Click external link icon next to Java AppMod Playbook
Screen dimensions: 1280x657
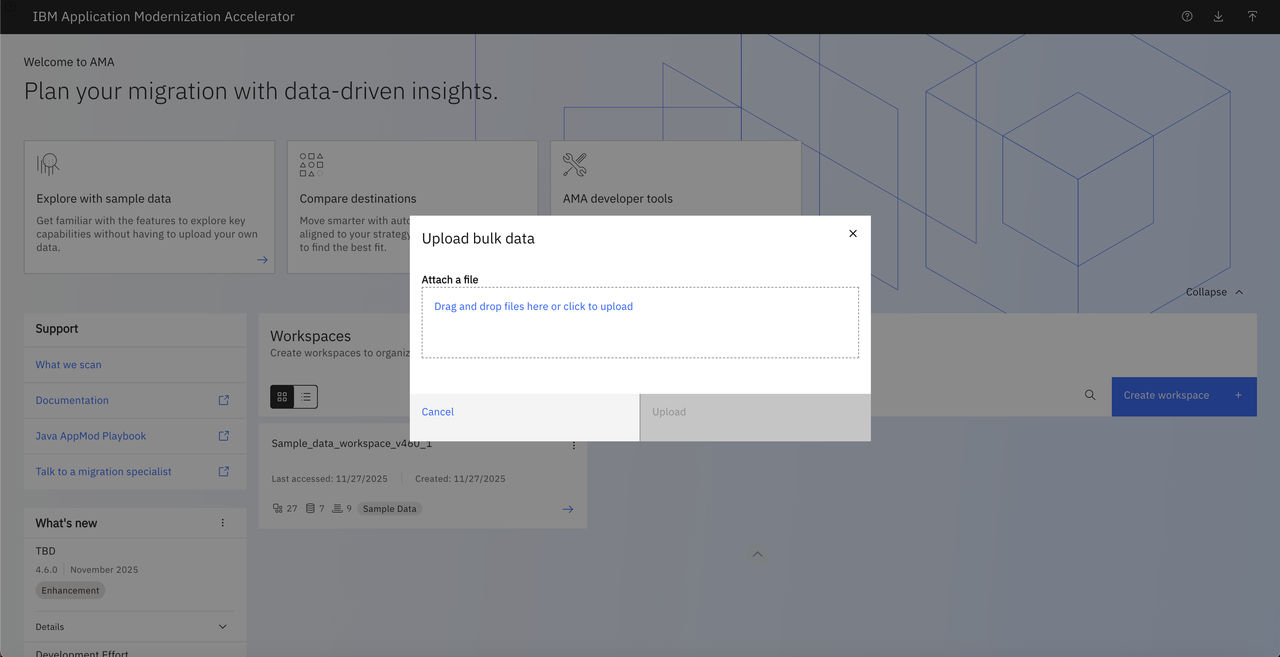point(223,436)
